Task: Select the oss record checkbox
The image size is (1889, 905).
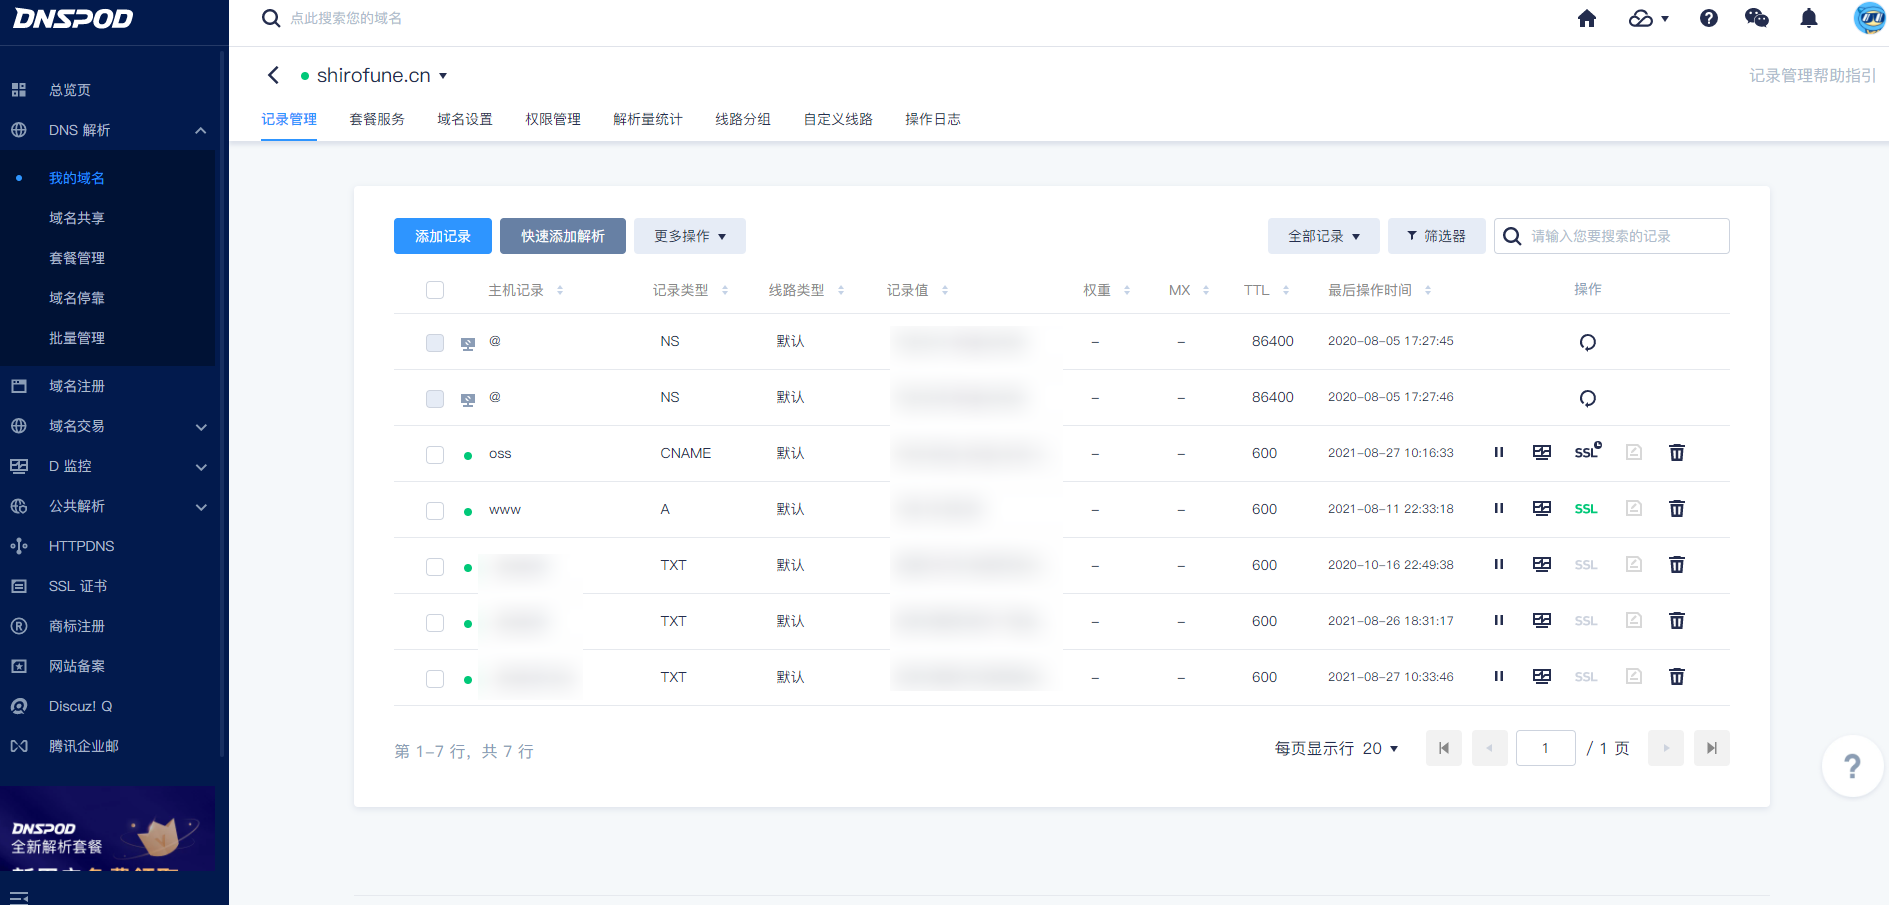Action: point(435,454)
